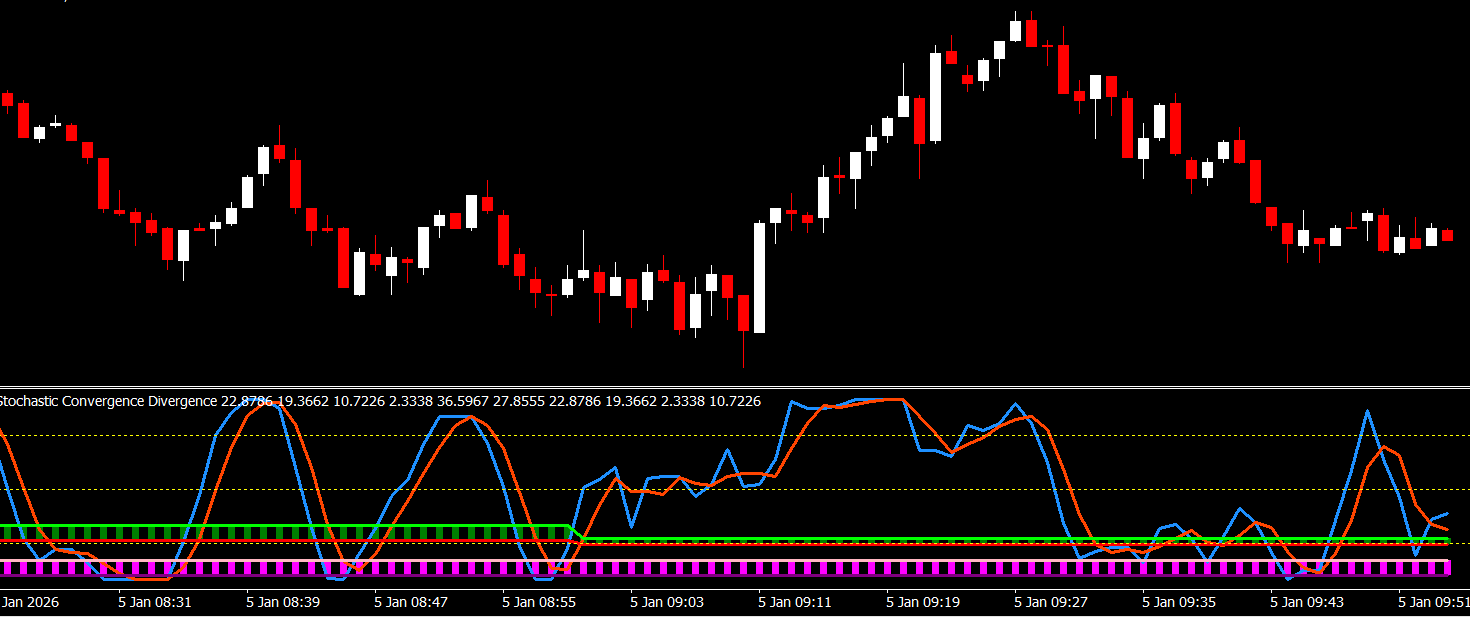
Task: Click the 5 Jan 09:43 time label
Action: coord(1307,602)
